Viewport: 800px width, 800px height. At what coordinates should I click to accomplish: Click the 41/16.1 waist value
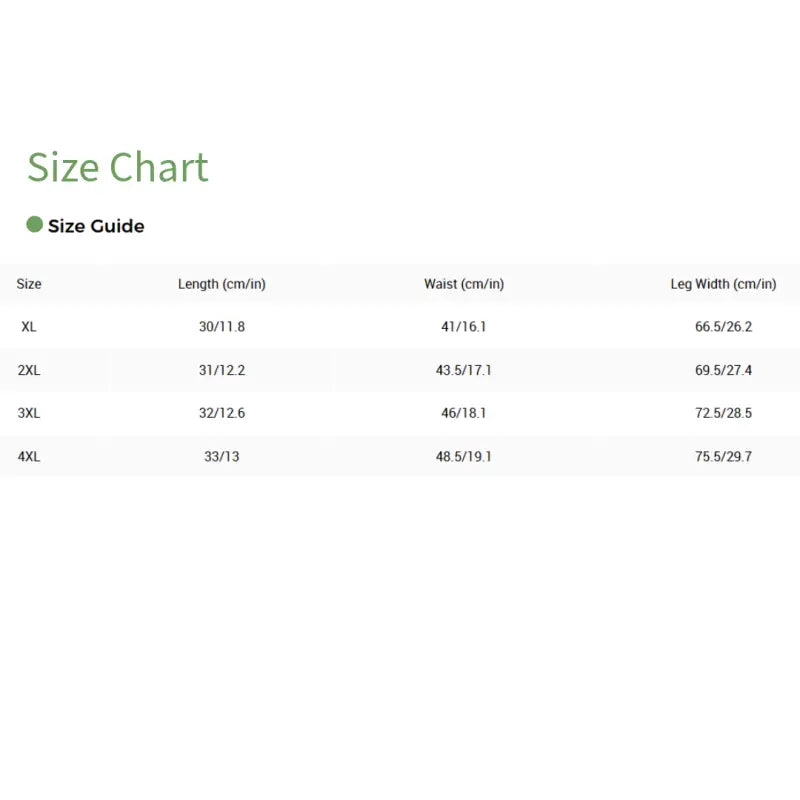tap(464, 327)
